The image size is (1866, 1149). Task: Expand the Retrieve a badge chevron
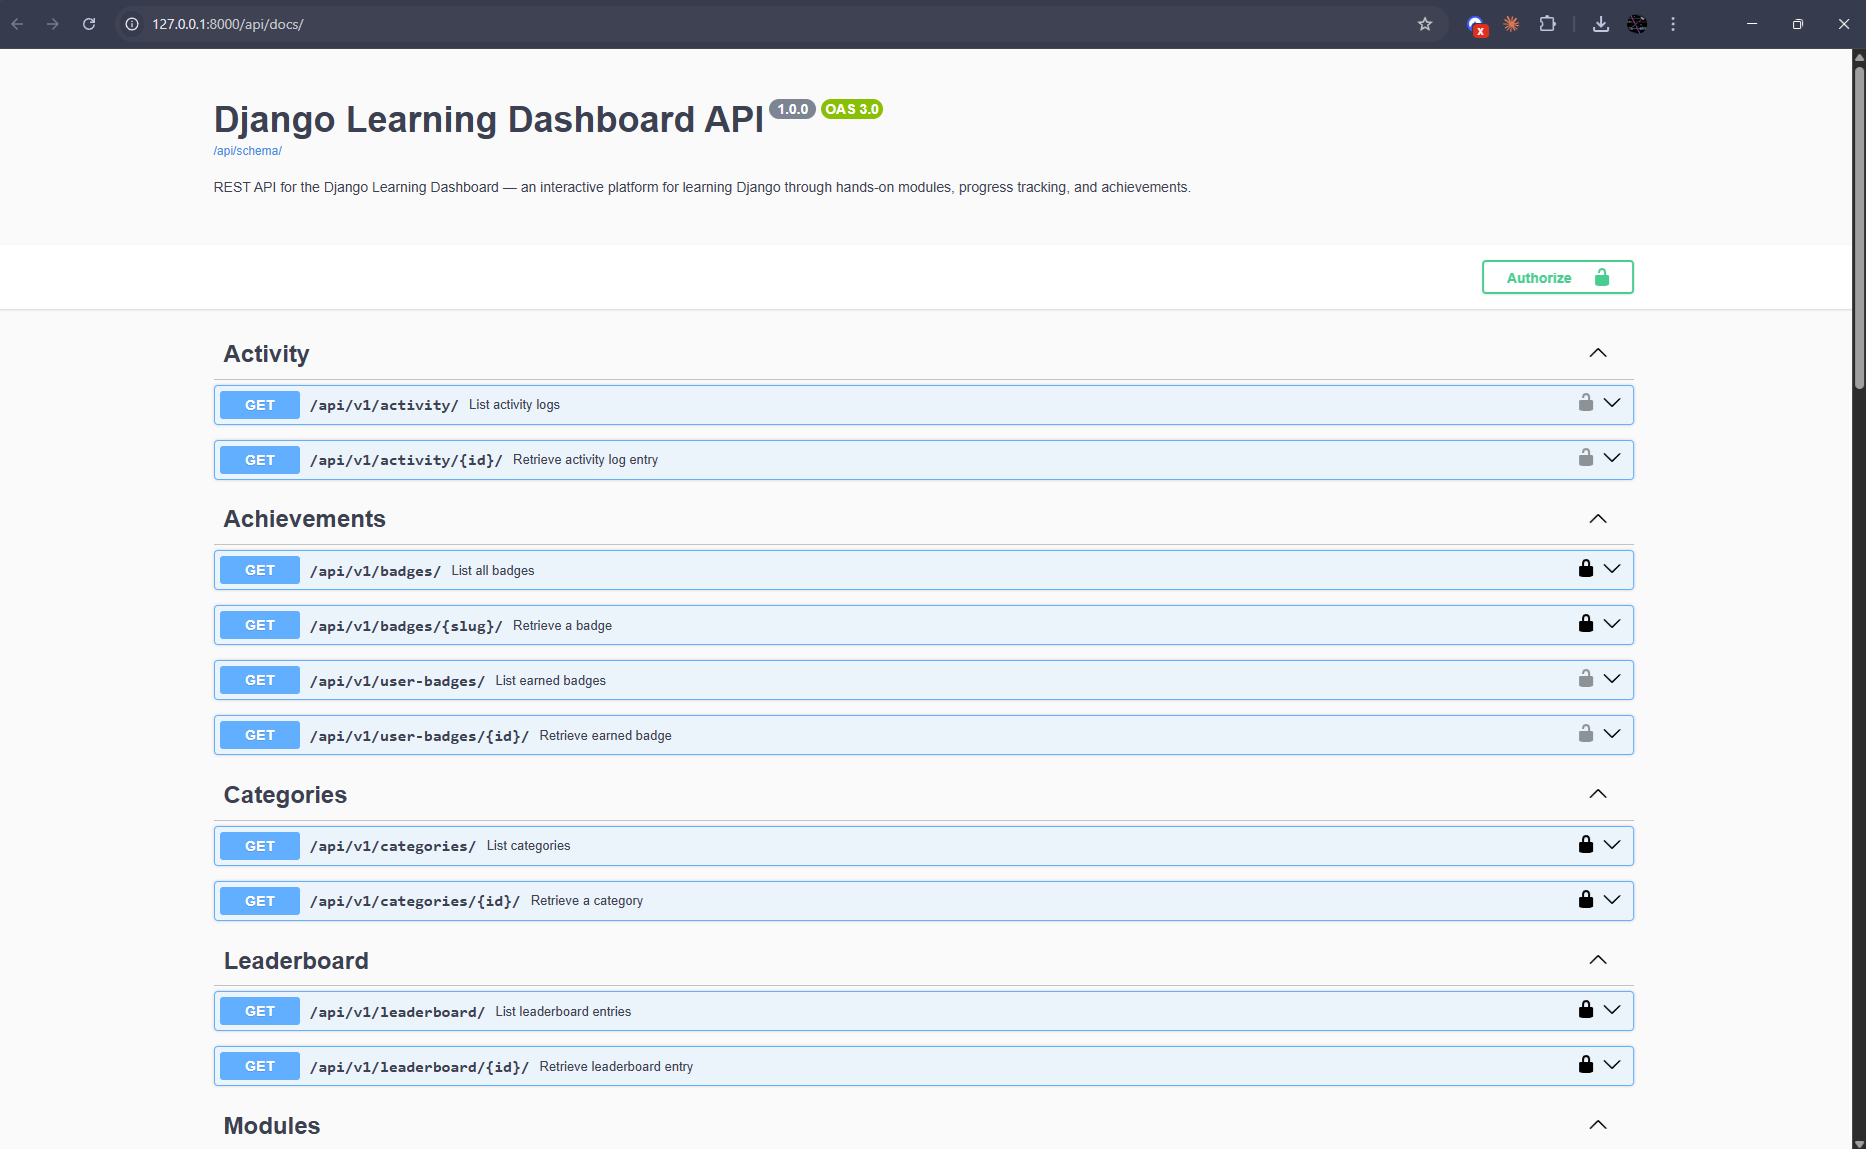[x=1612, y=624]
